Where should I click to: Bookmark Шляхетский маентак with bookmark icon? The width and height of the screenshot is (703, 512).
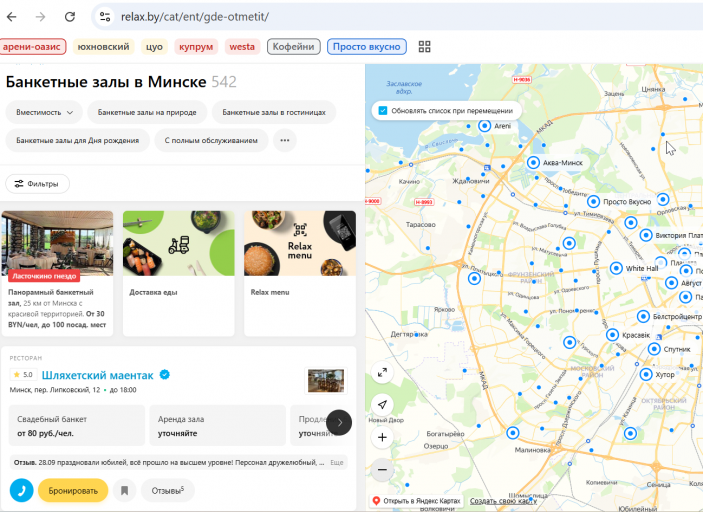125,490
